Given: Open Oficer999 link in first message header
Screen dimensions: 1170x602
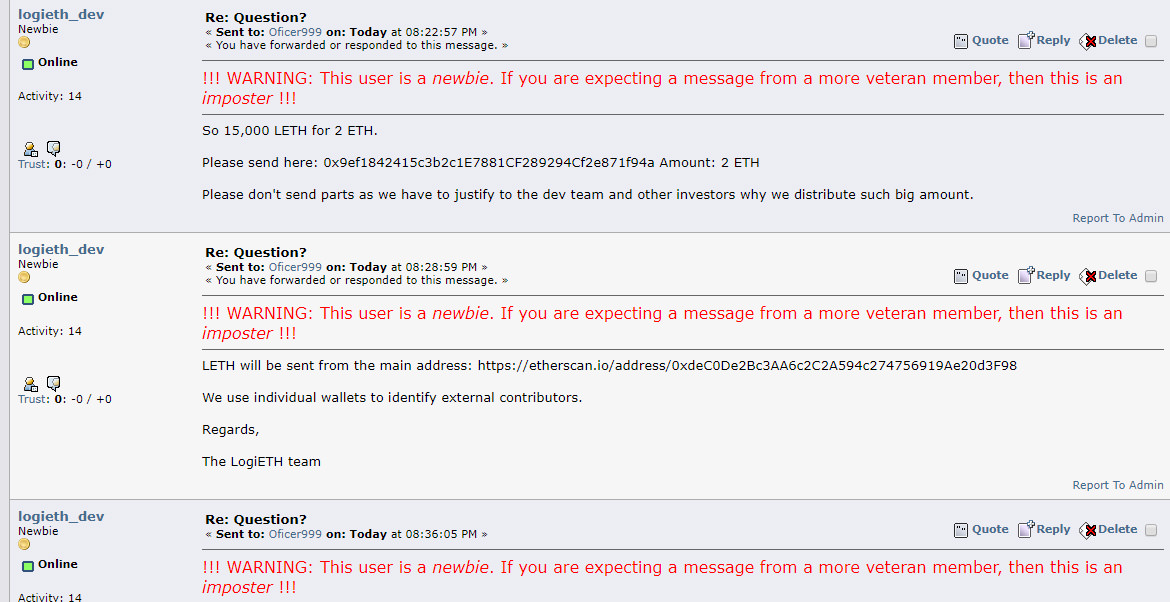Looking at the screenshot, I should (x=295, y=32).
